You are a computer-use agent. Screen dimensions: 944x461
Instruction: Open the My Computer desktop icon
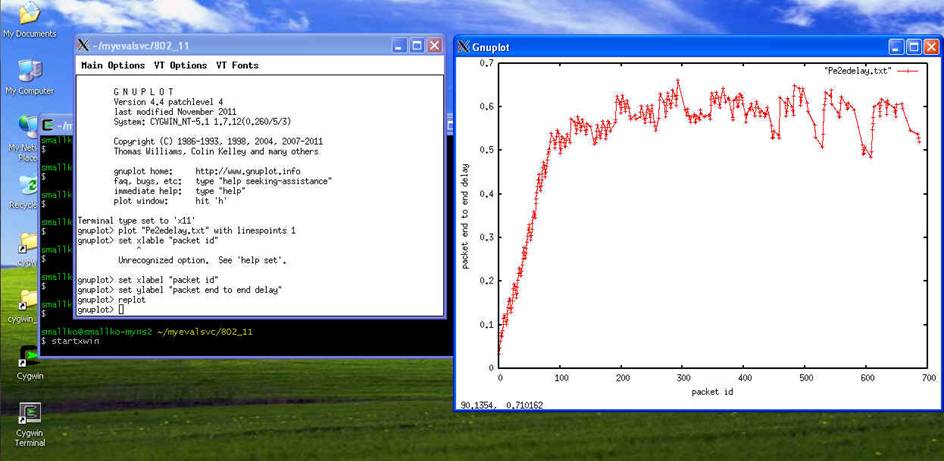coord(30,77)
